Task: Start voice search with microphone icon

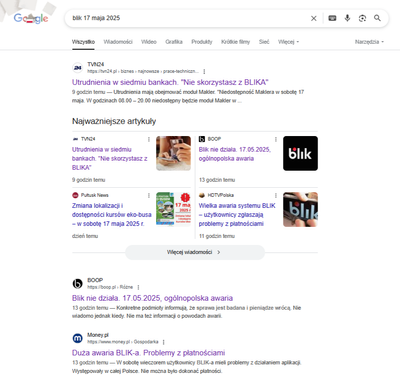Action: (x=347, y=18)
